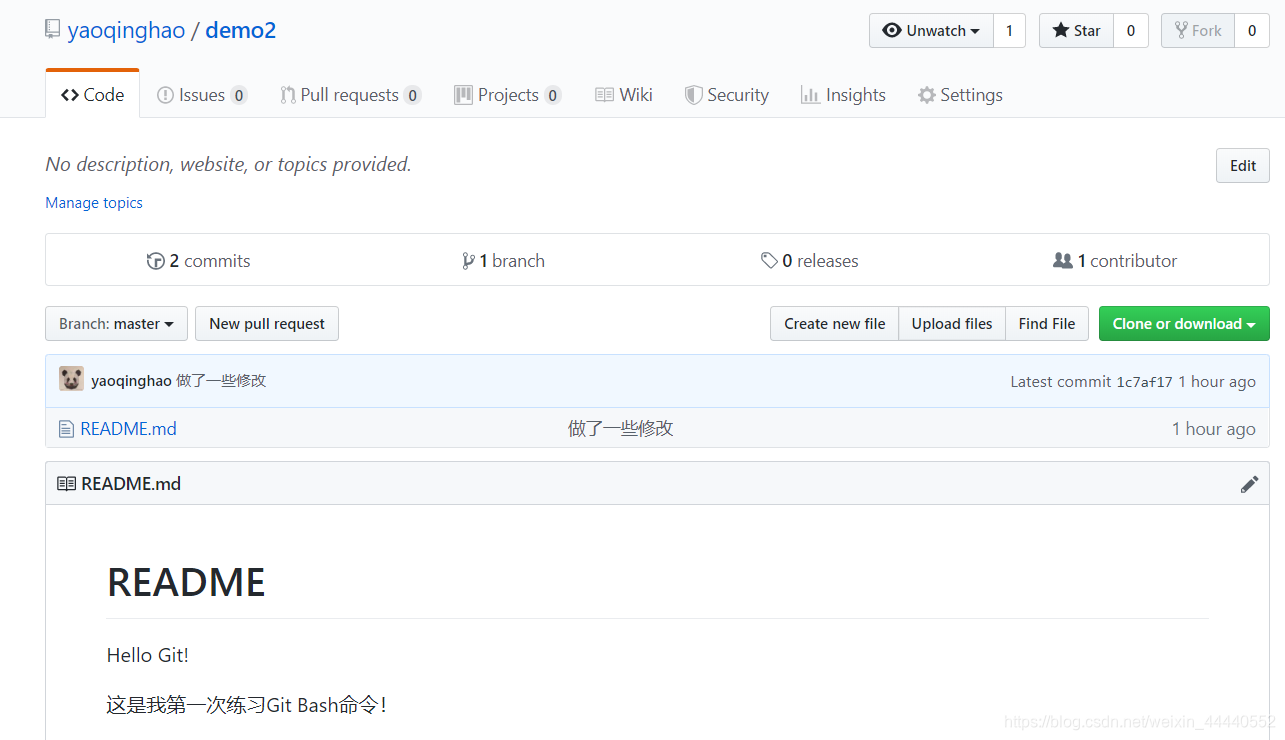Click the book icon in README.md header

click(x=66, y=484)
